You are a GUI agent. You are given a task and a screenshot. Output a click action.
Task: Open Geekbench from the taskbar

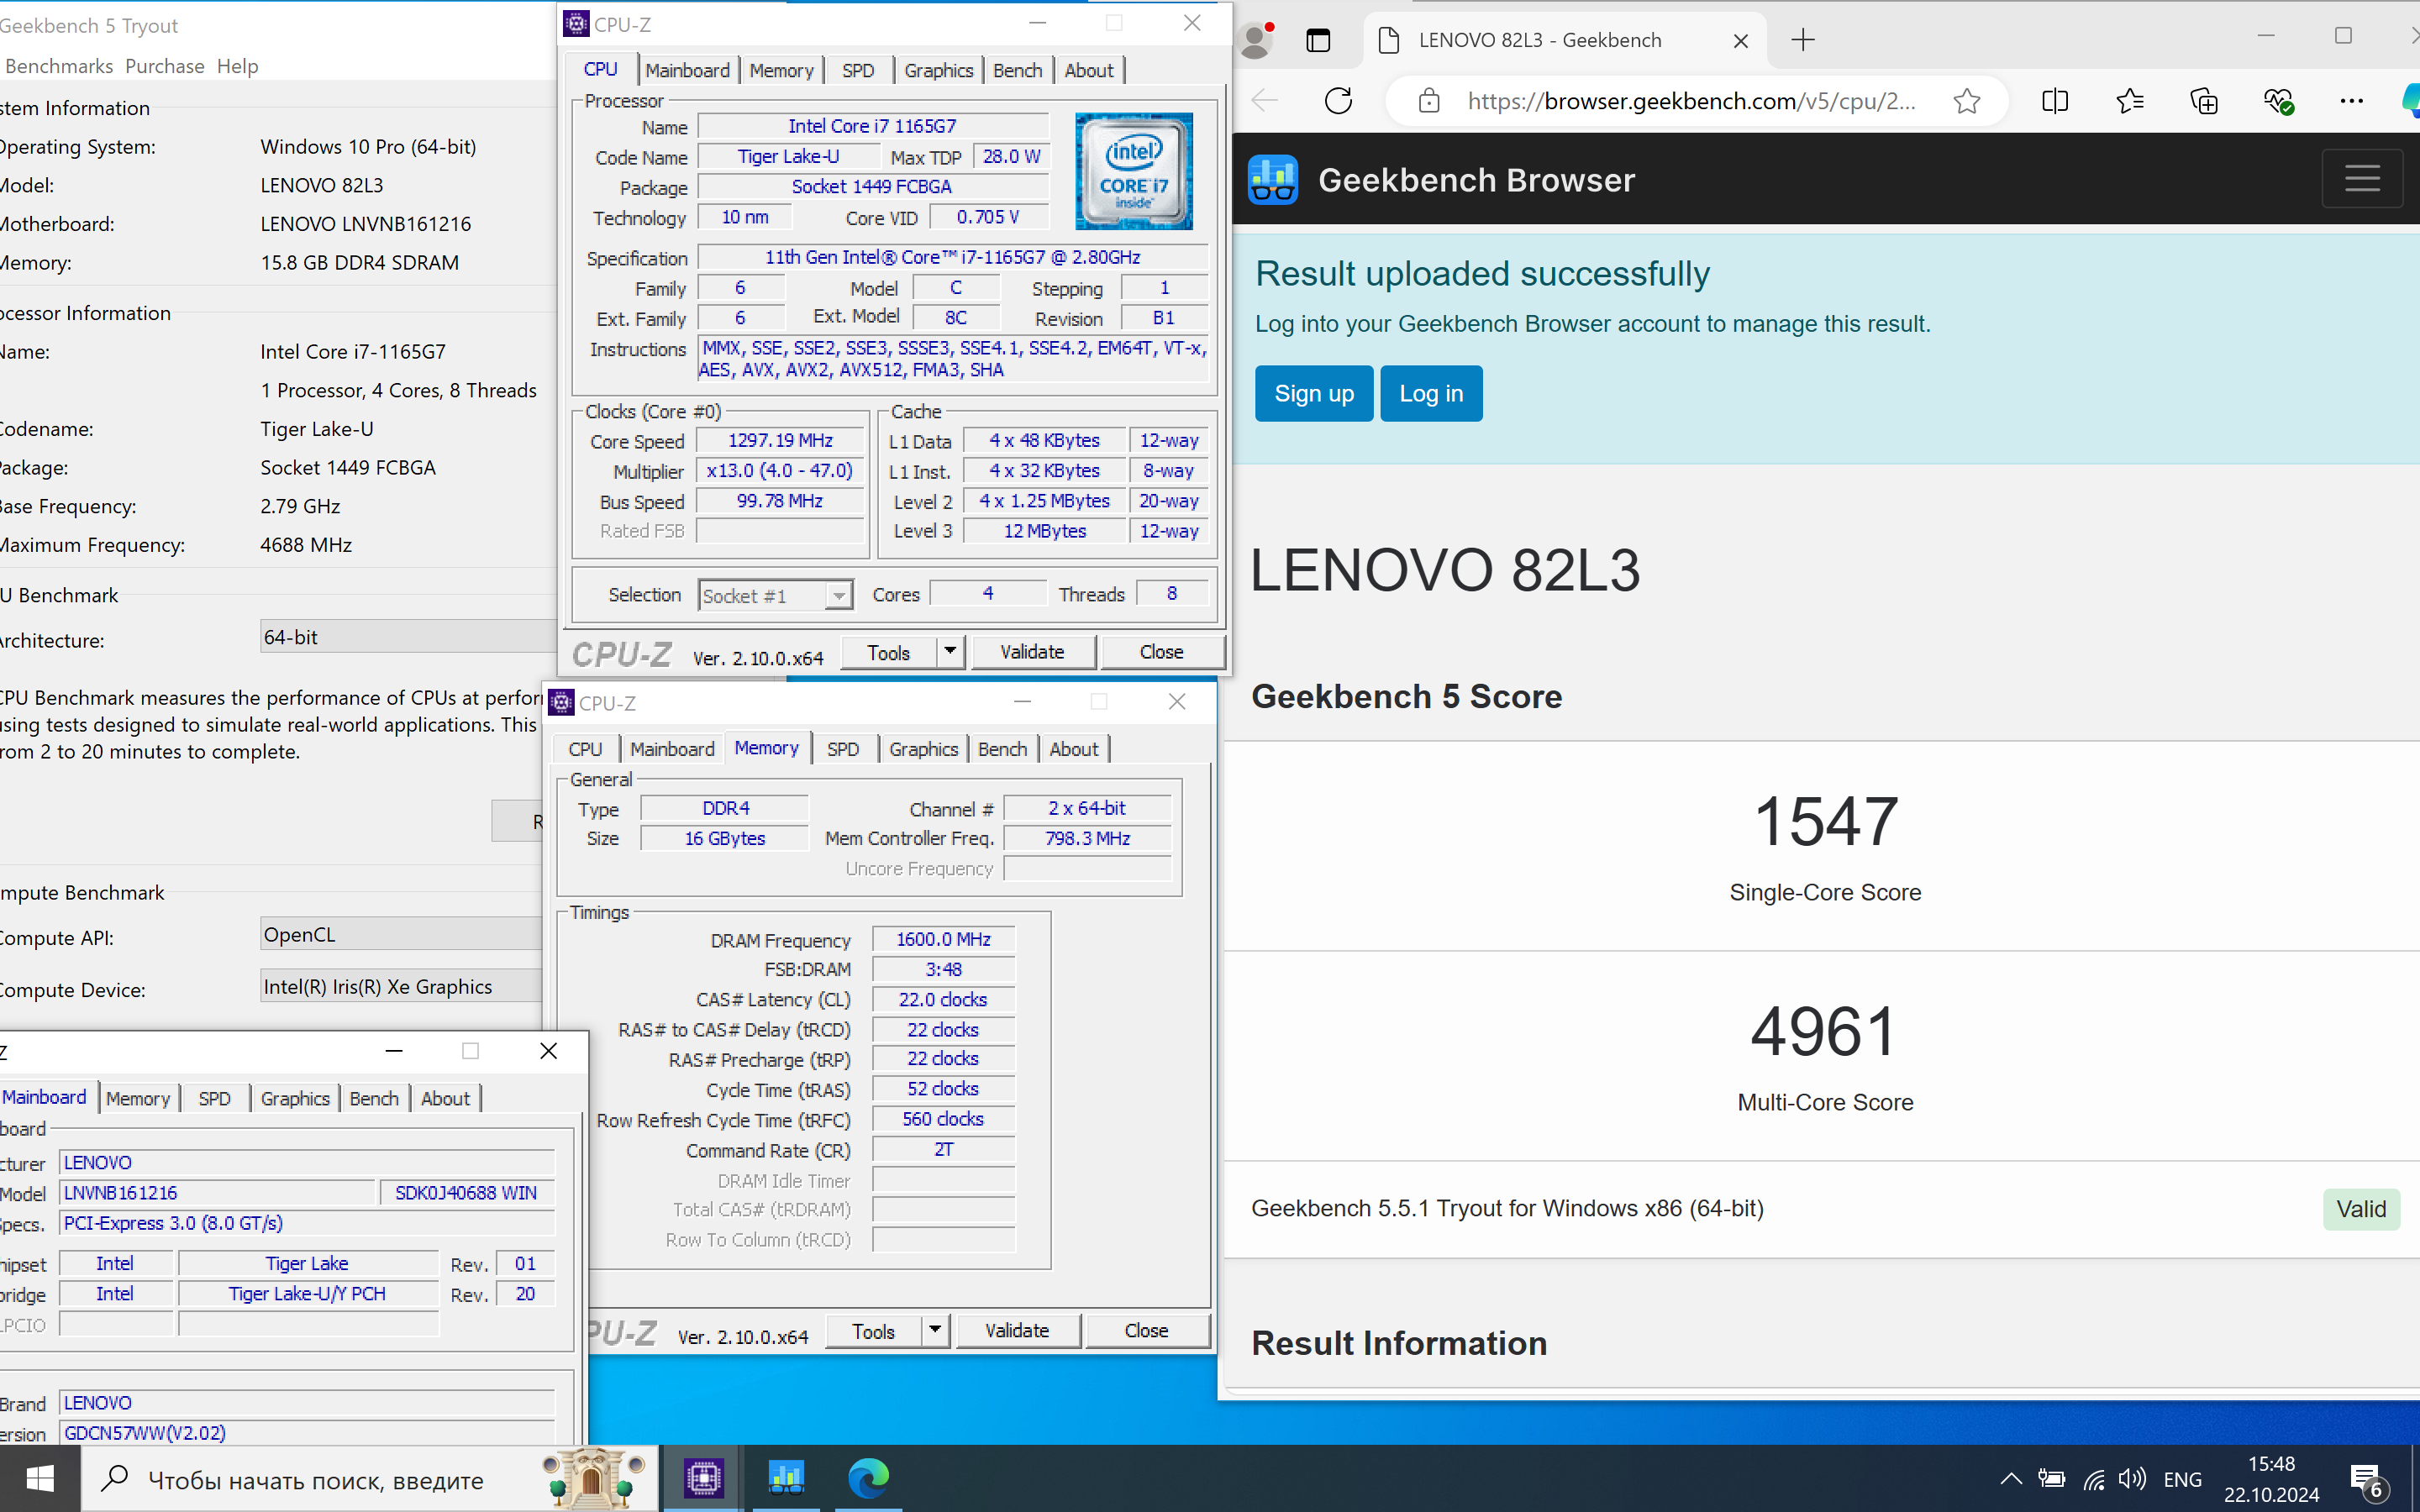click(785, 1478)
